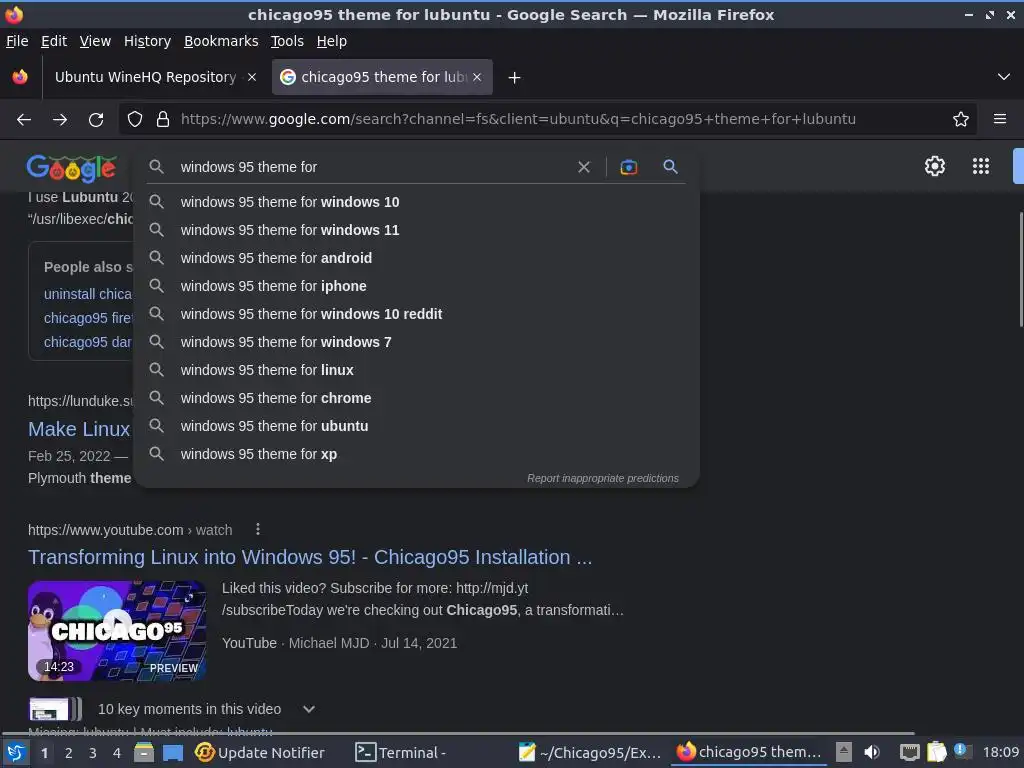Play the Chicago95 video preview thumbnail
This screenshot has width=1024, height=768.
tap(117, 631)
